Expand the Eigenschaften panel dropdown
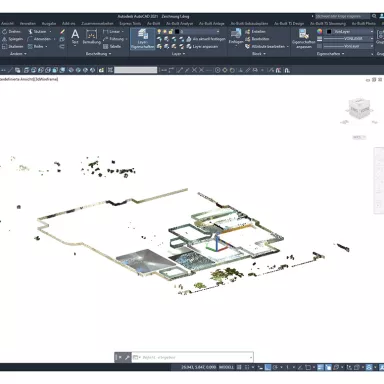The height and width of the screenshot is (384, 384). (x=330, y=54)
